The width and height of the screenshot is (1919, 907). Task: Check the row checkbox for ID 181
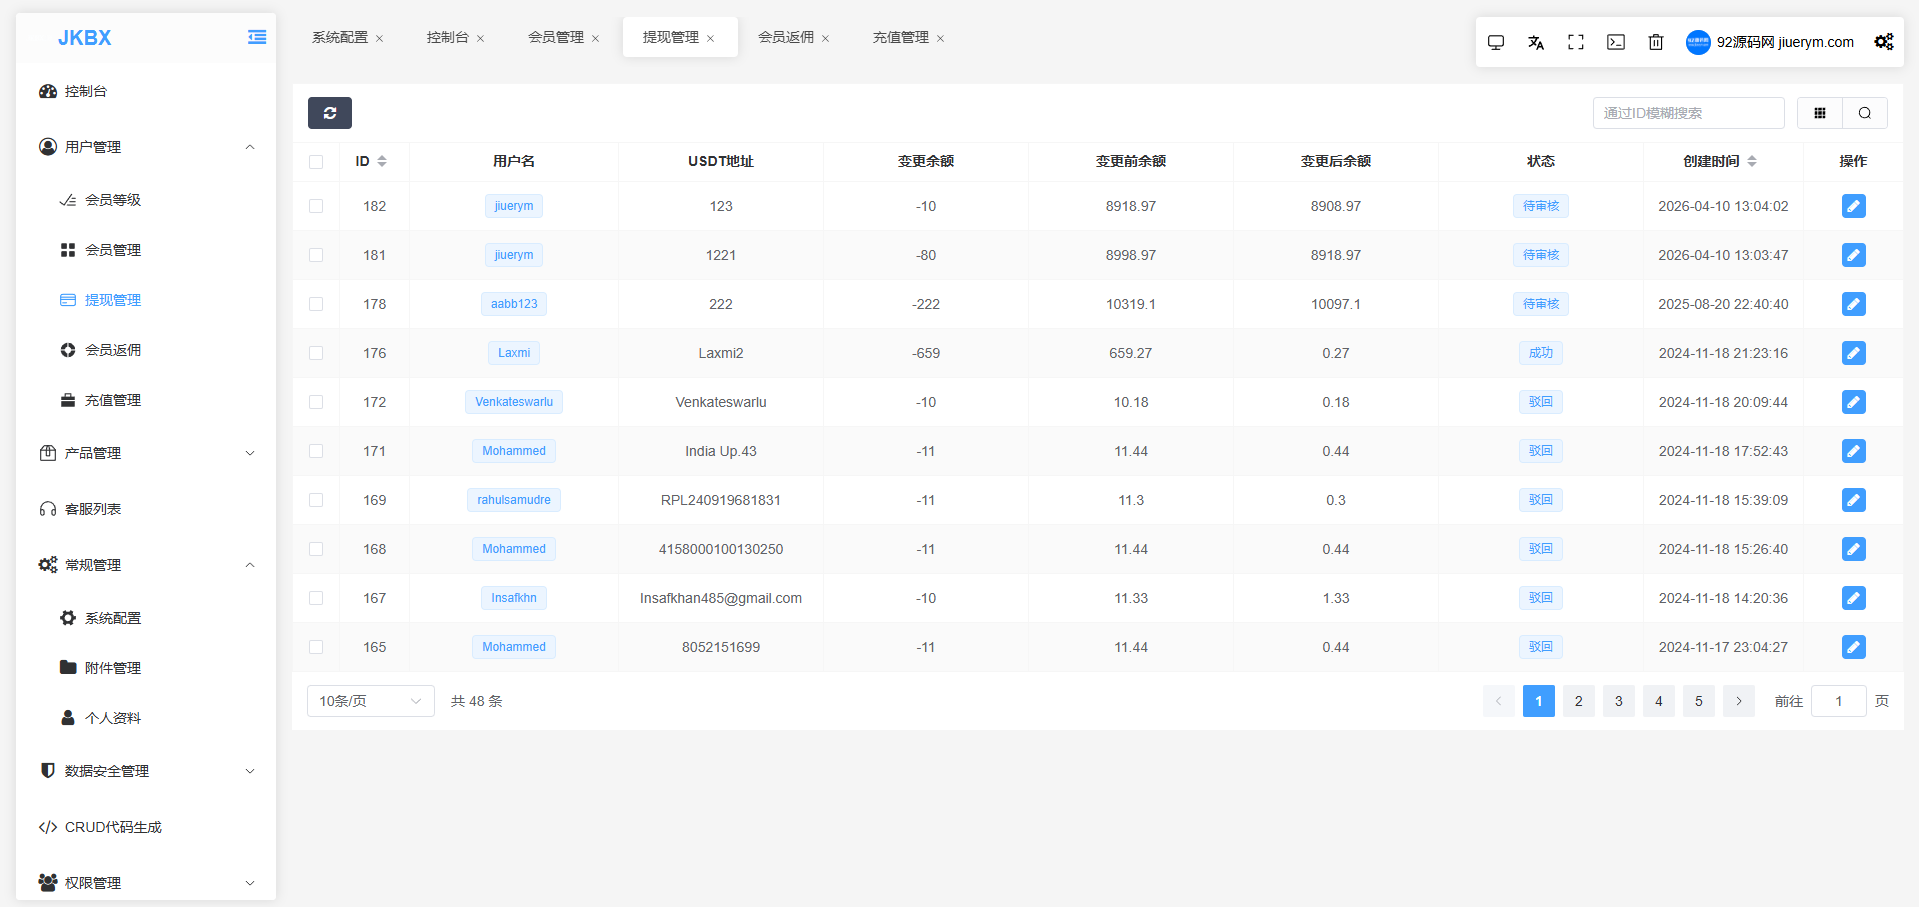pos(316,255)
